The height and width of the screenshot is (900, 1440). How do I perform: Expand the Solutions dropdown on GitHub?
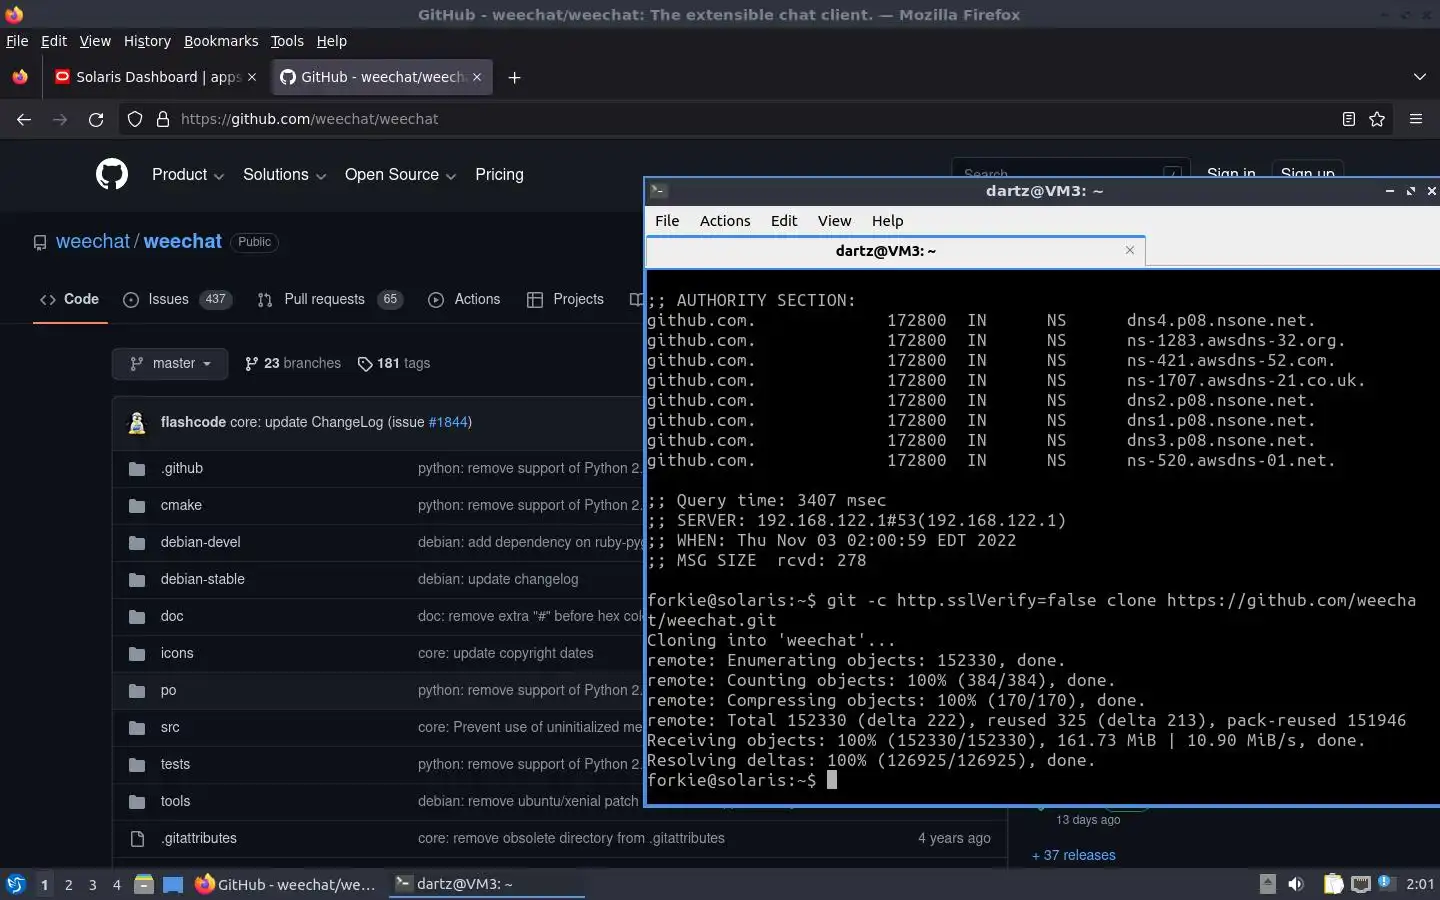(x=285, y=174)
